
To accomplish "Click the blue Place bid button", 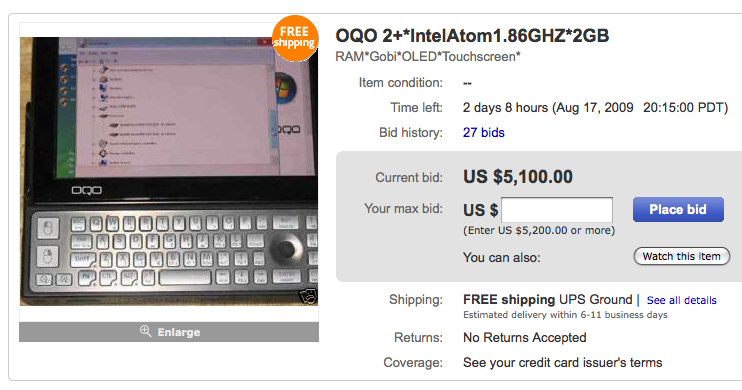I will pyautogui.click(x=678, y=210).
